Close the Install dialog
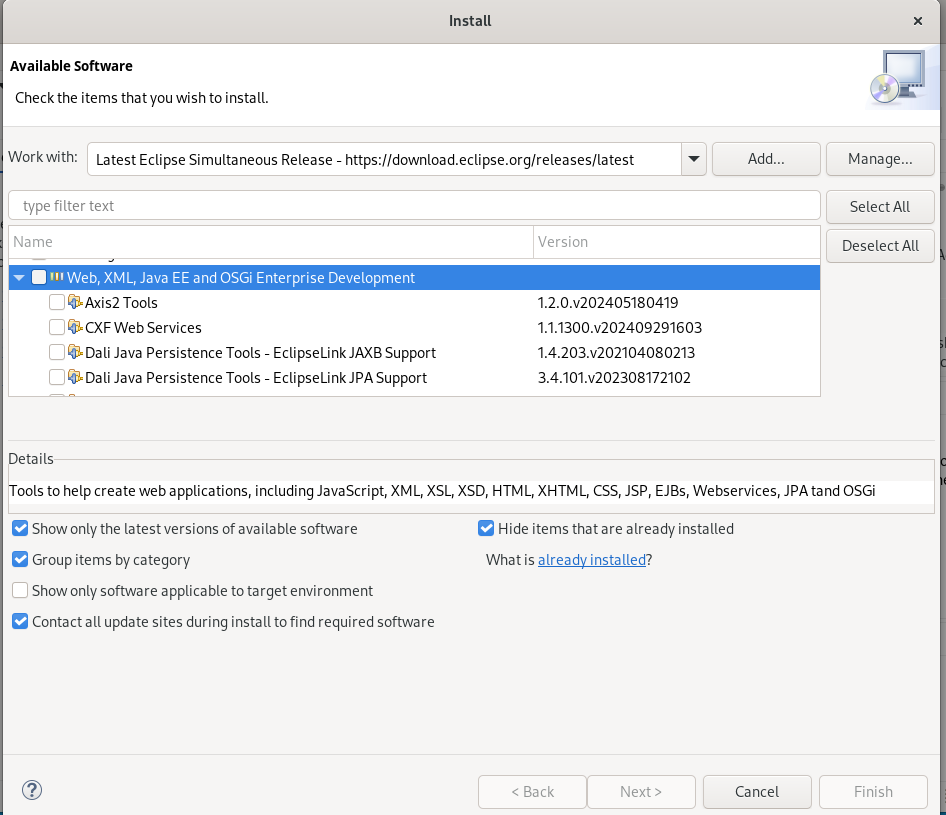The image size is (946, 815). [918, 21]
